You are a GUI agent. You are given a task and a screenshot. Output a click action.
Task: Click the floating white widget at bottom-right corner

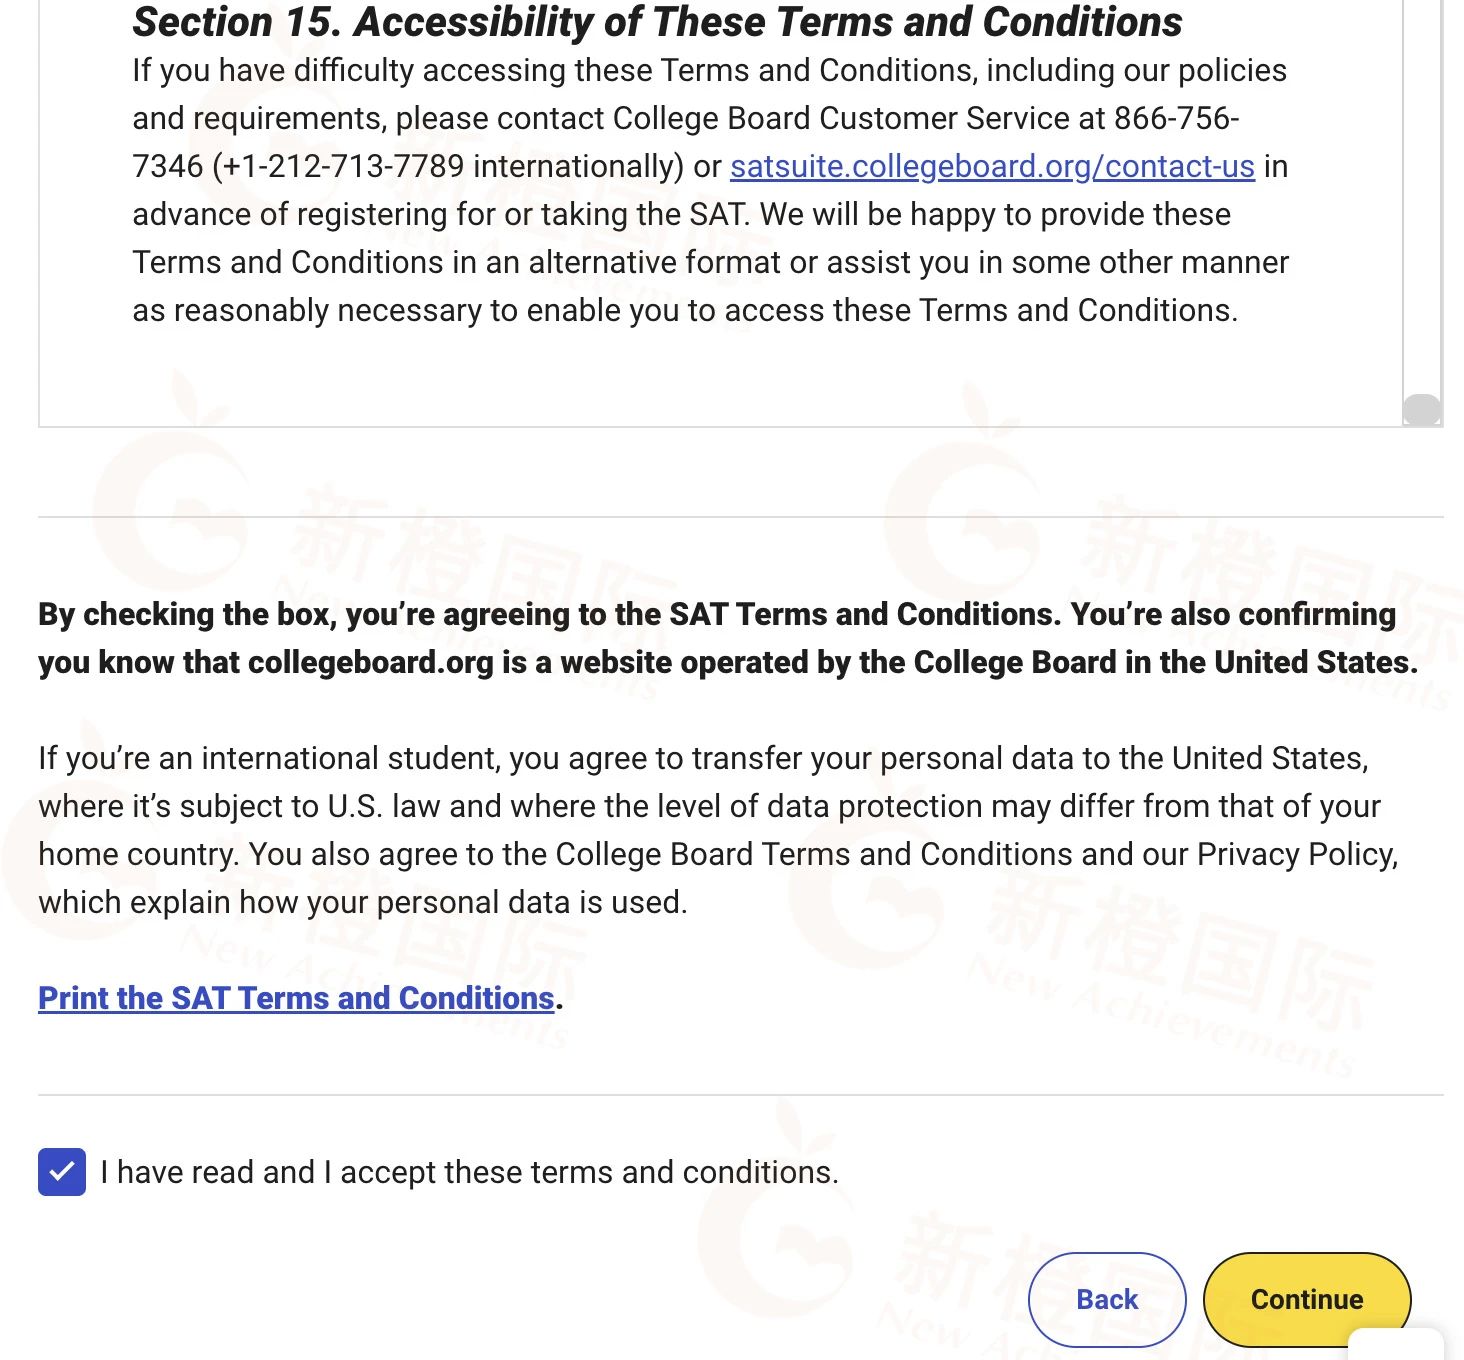coord(1396,1344)
